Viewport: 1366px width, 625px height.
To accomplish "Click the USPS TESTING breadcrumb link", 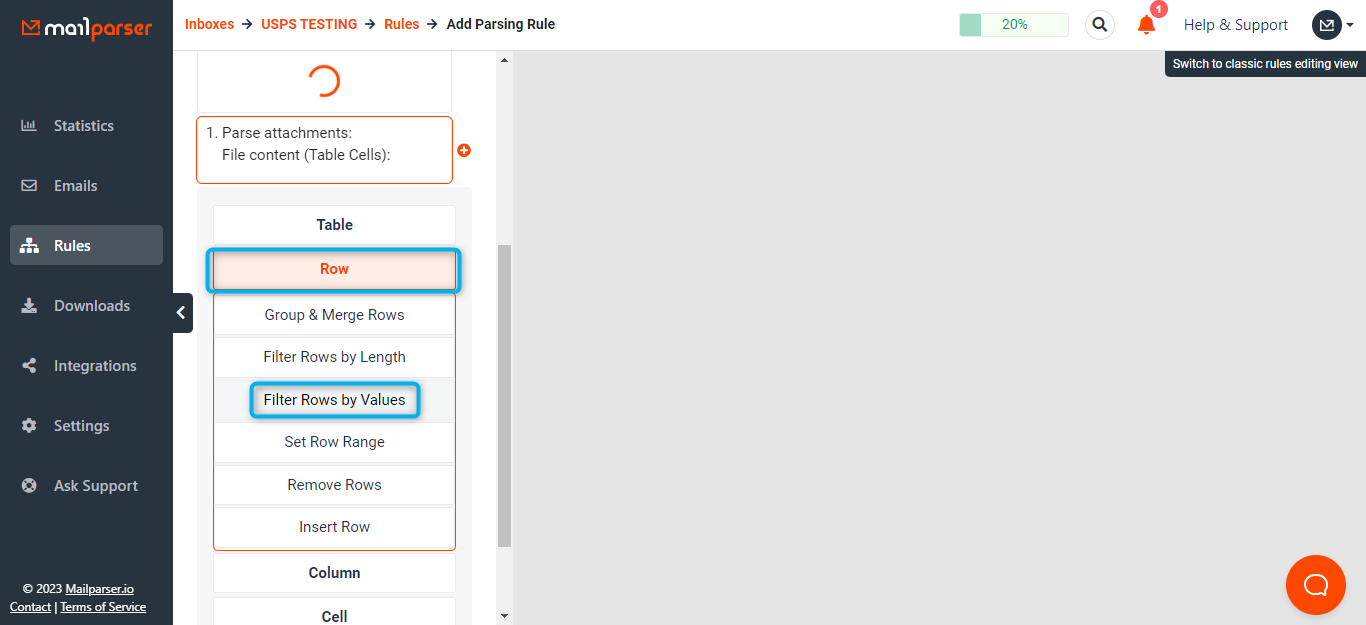I will pos(309,24).
